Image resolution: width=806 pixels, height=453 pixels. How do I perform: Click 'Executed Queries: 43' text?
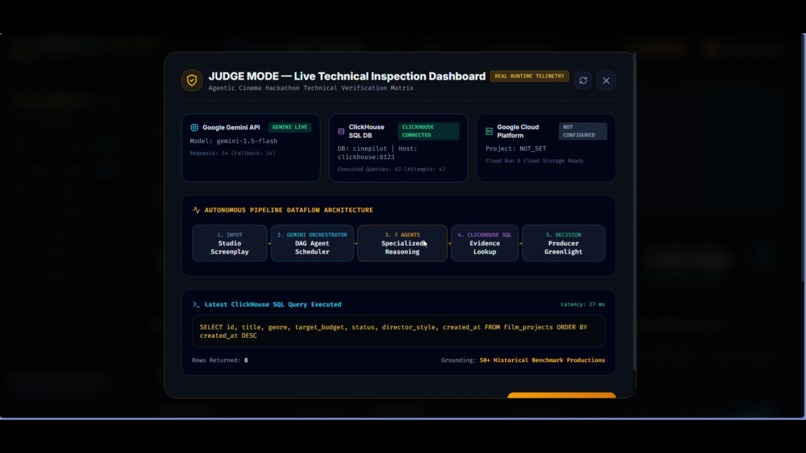369,169
